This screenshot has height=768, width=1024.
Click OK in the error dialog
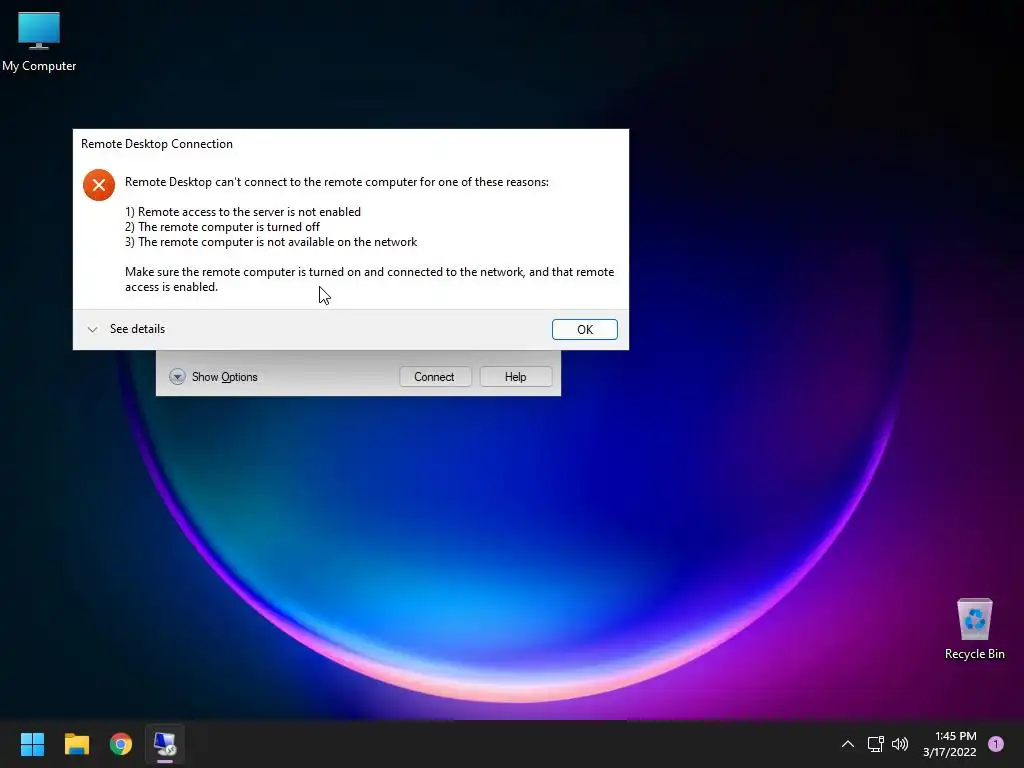click(x=584, y=329)
